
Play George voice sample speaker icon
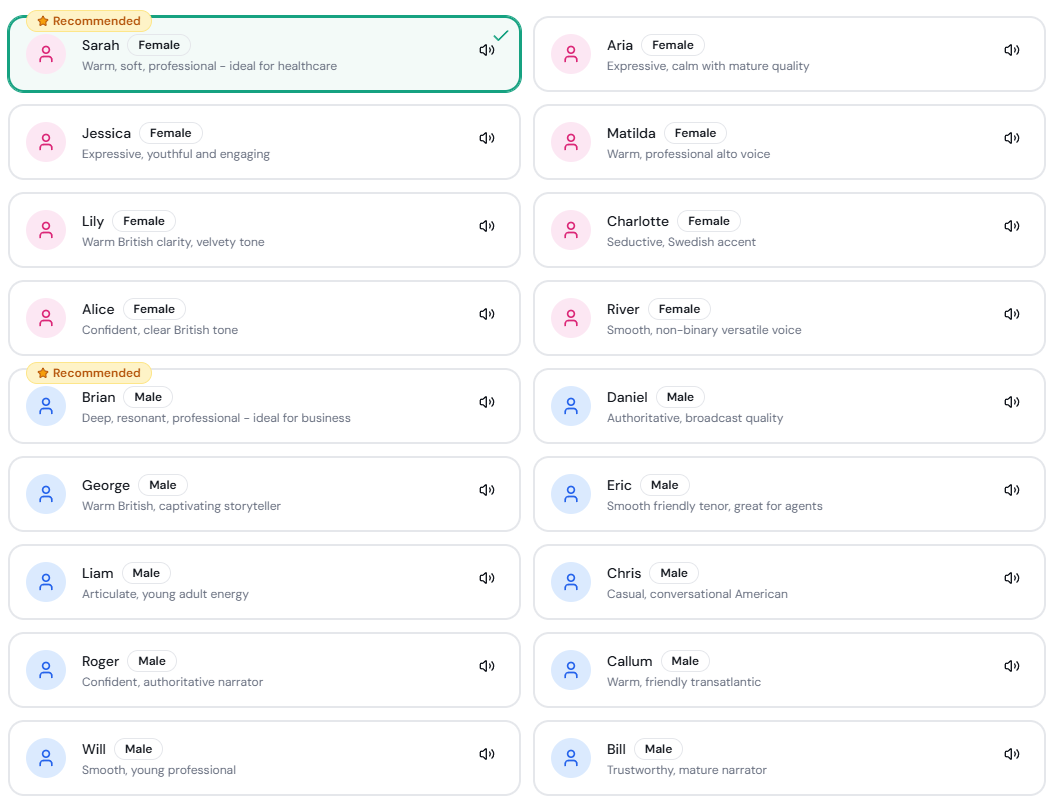[487, 490]
